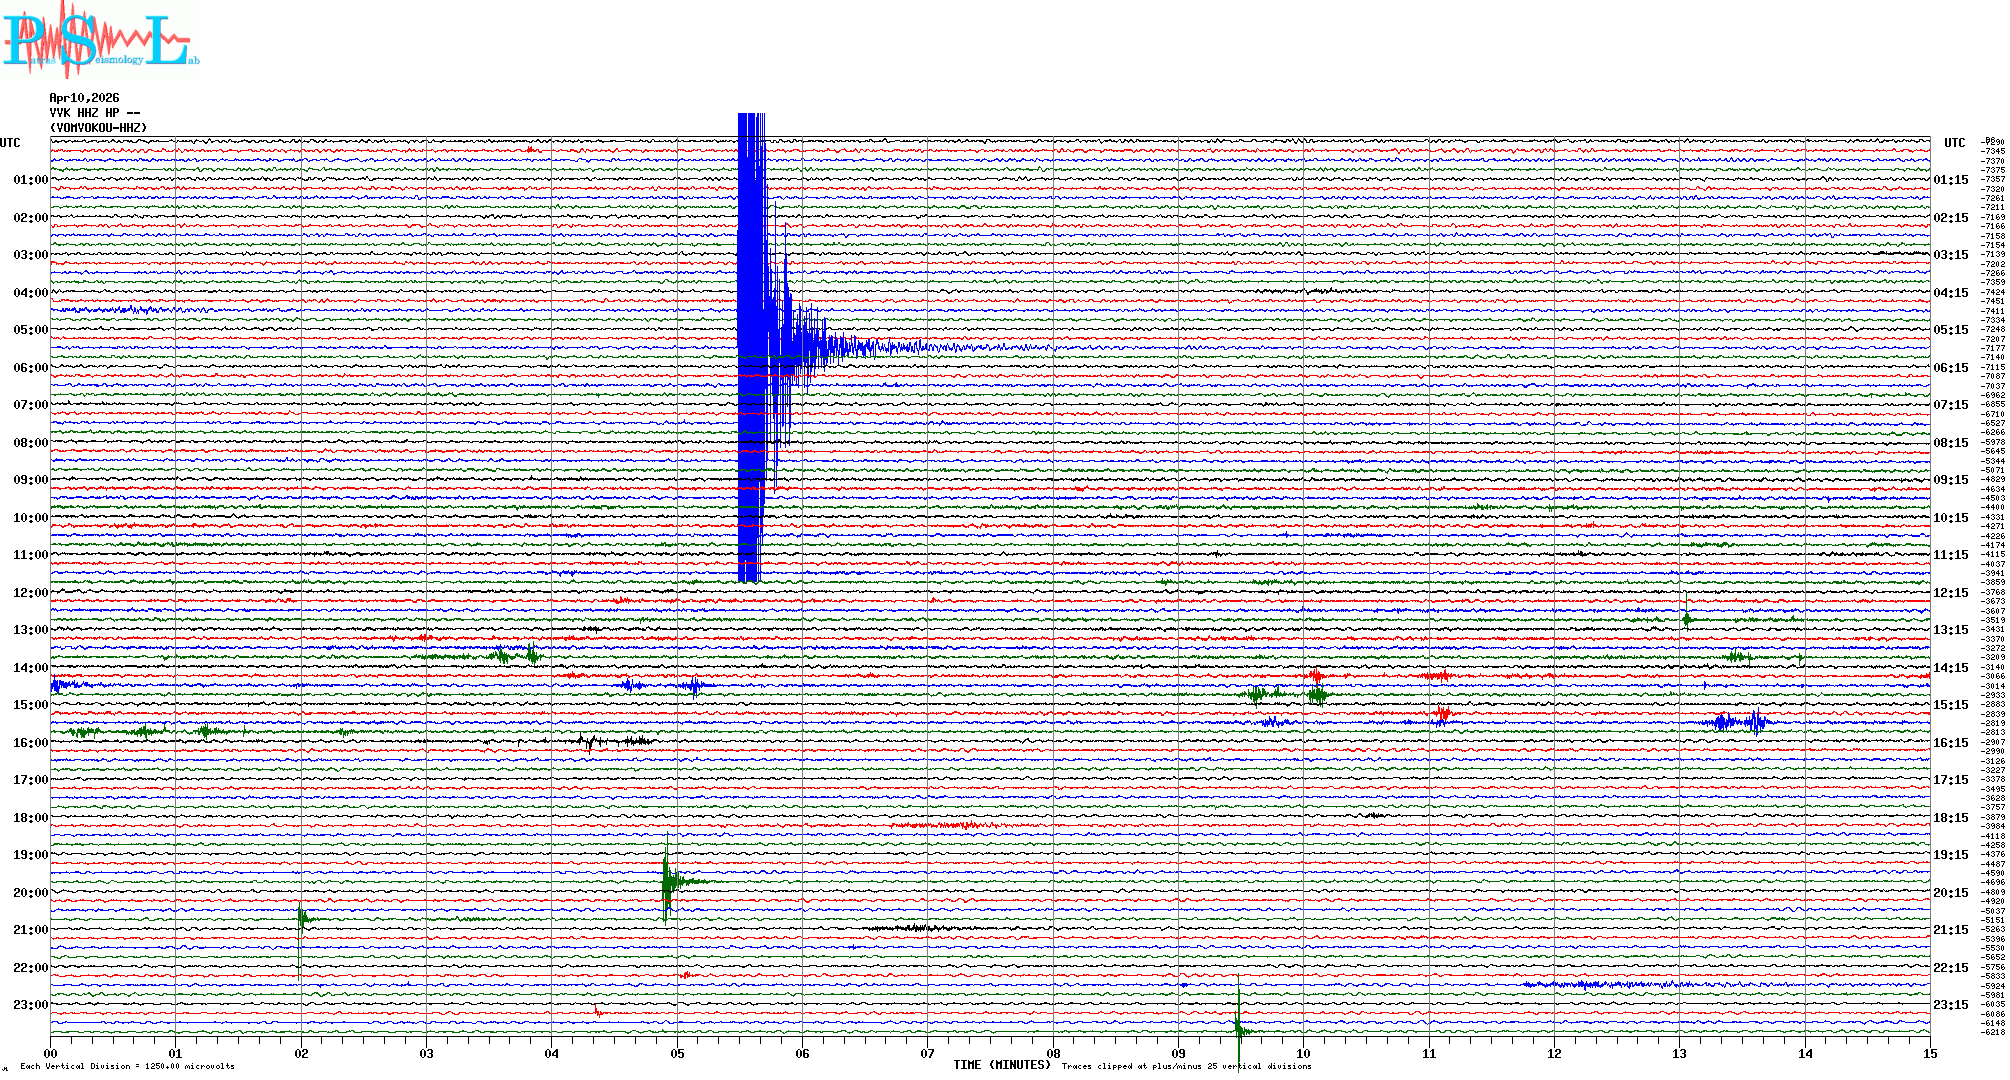Screen dimensions: 2010x1080
Task: Click the PSL seismology lab logo
Action: point(100,40)
